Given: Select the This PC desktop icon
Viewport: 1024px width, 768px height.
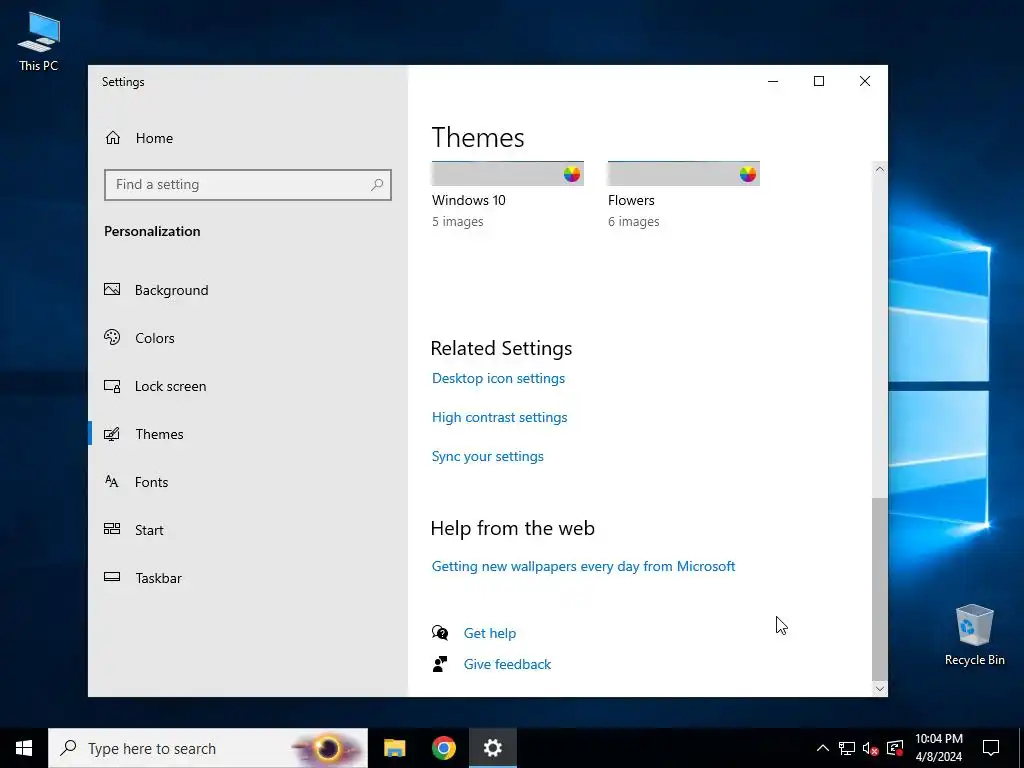Looking at the screenshot, I should point(39,40).
